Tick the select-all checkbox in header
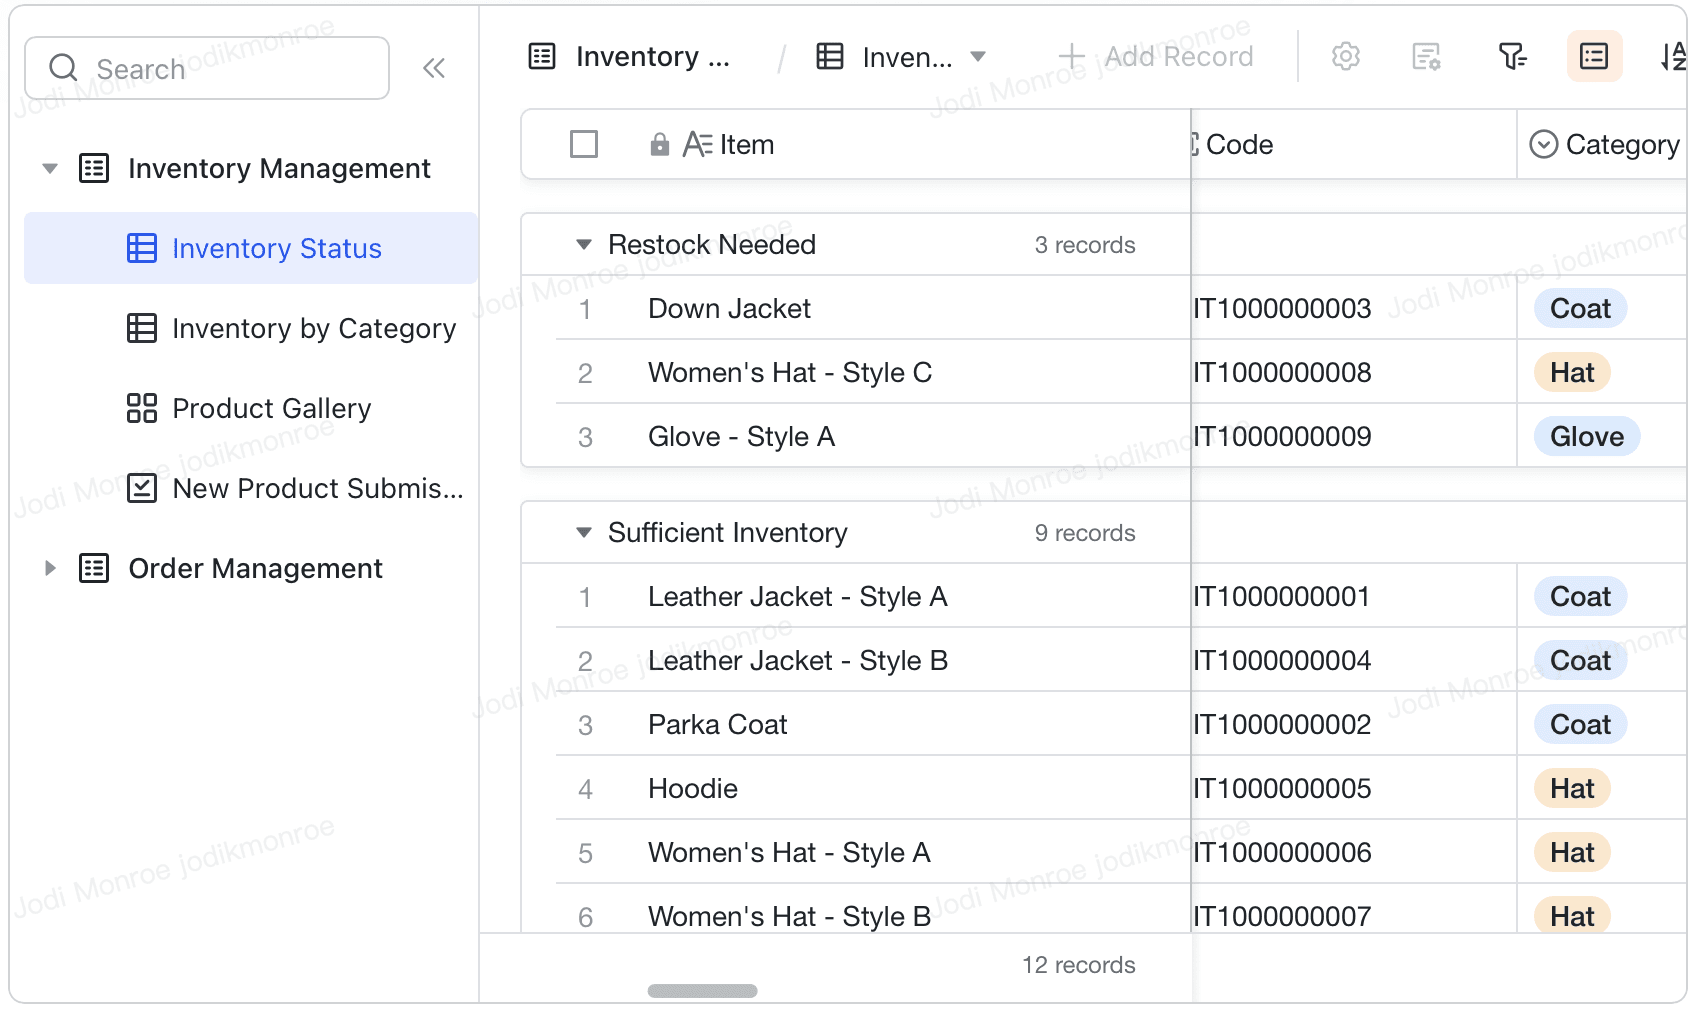Image resolution: width=1690 pixels, height=1016 pixels. [x=584, y=144]
